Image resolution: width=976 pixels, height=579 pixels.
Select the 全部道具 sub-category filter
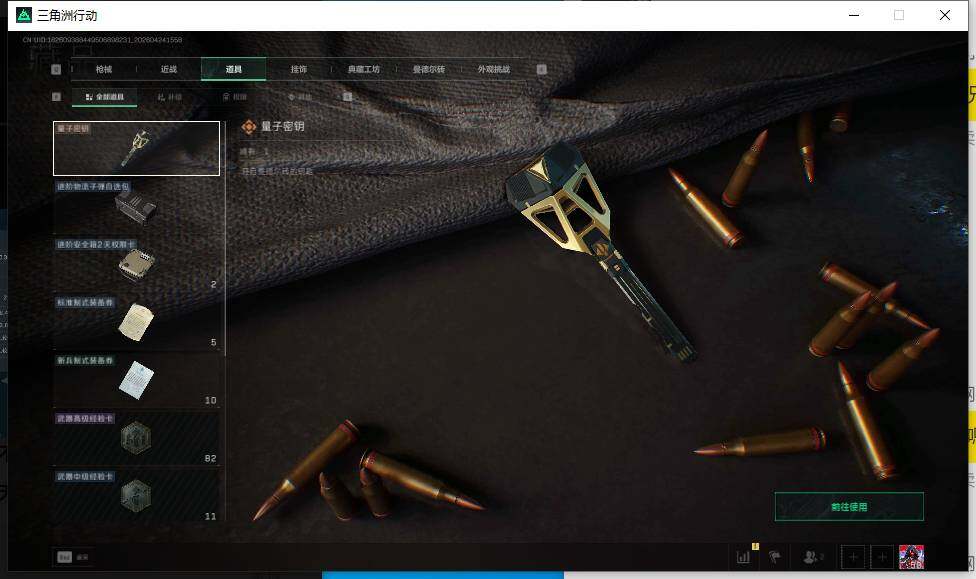[105, 97]
